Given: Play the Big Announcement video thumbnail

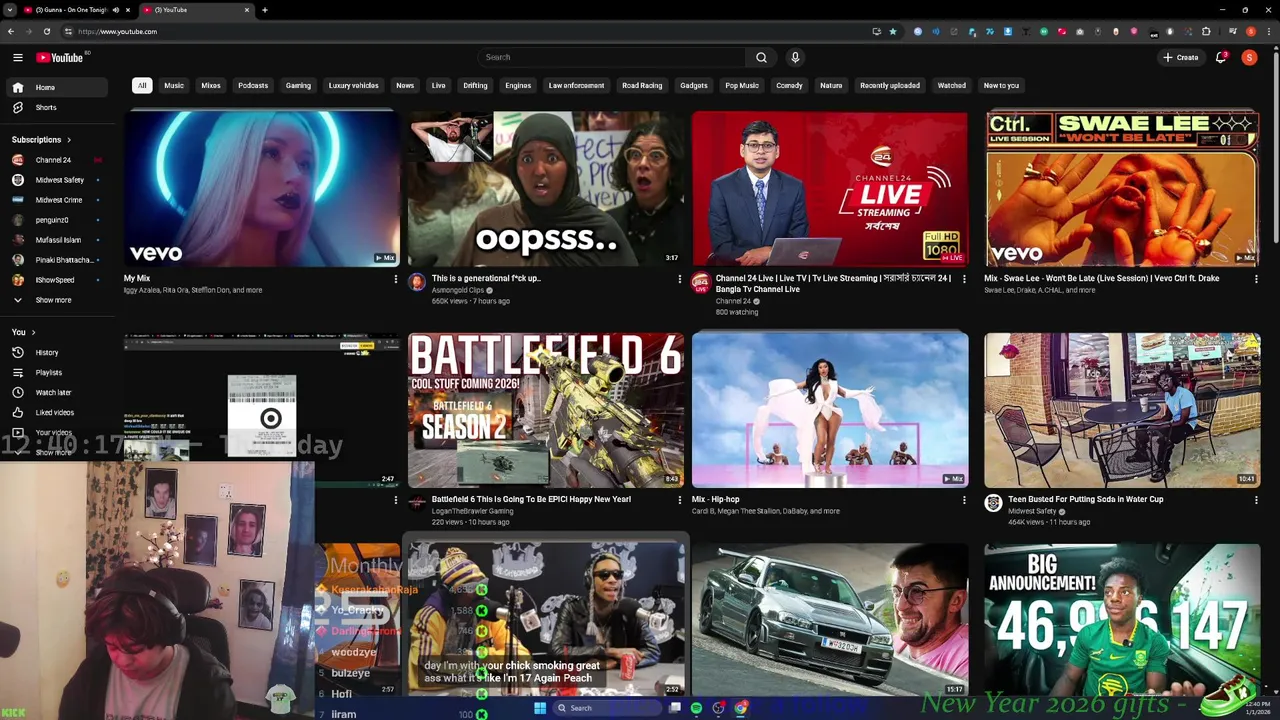Looking at the screenshot, I should point(1122,620).
